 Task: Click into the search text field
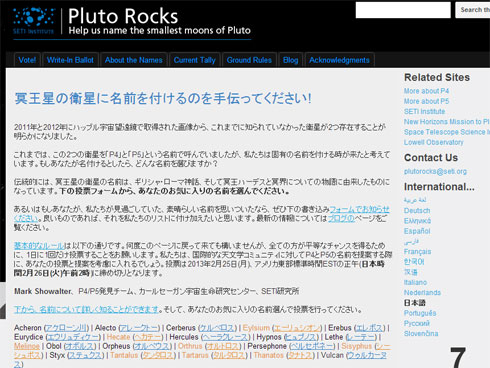click(403, 10)
